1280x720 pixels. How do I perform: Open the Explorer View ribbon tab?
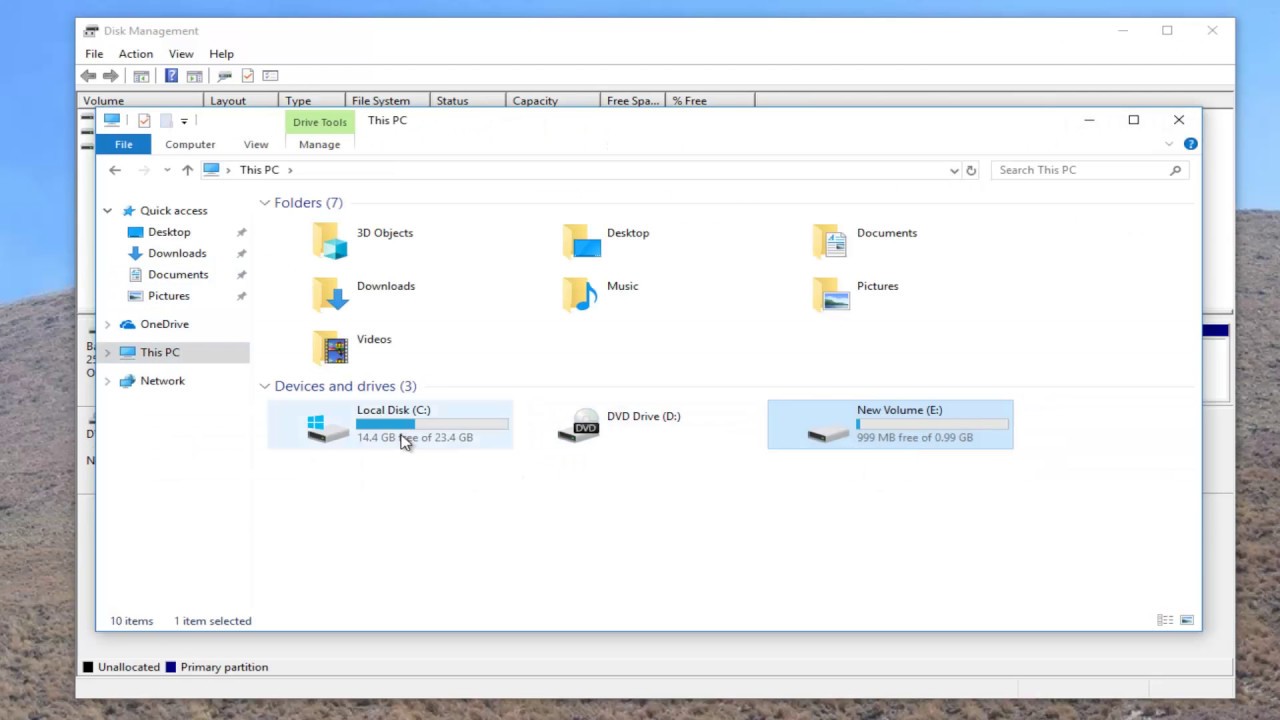coord(256,145)
